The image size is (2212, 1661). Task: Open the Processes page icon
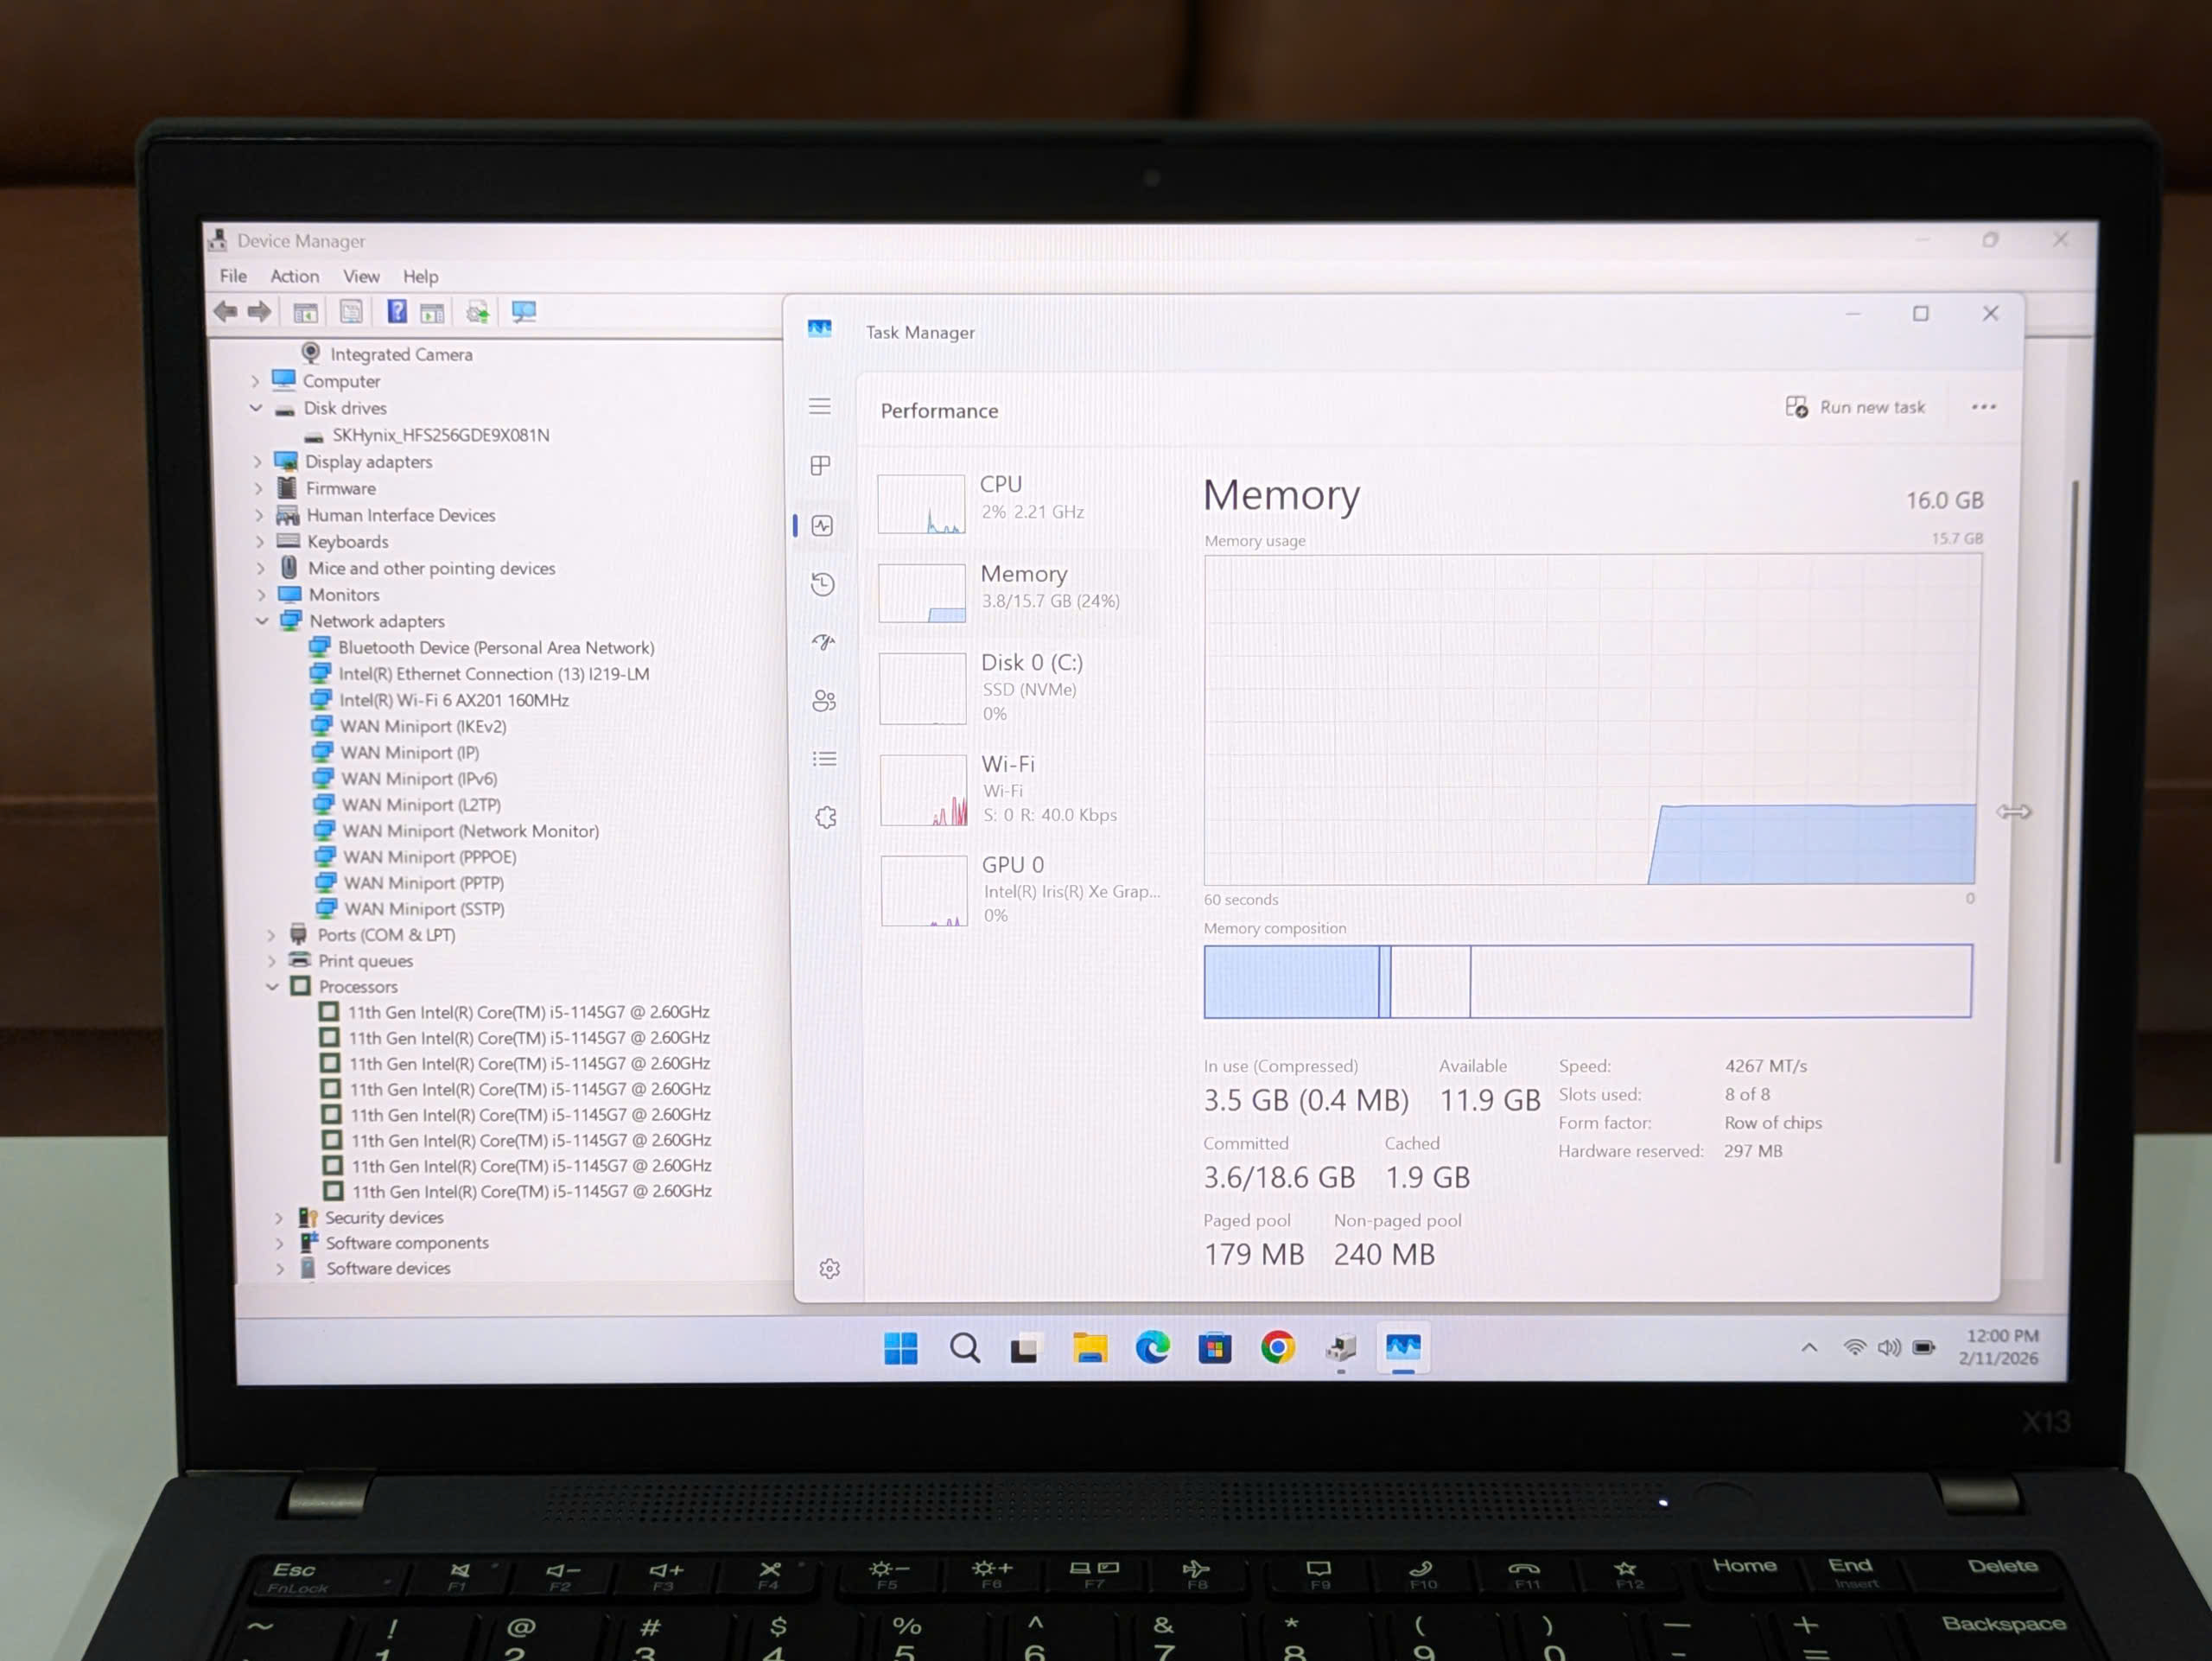820,466
